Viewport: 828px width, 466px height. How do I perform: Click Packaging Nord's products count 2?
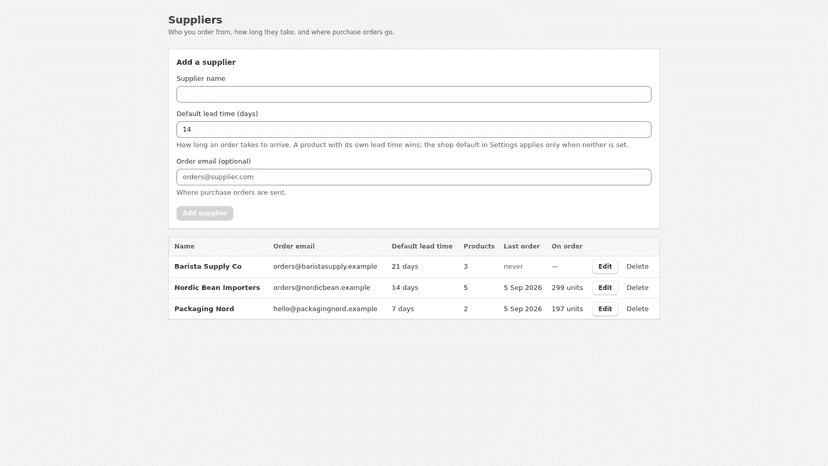(x=466, y=309)
